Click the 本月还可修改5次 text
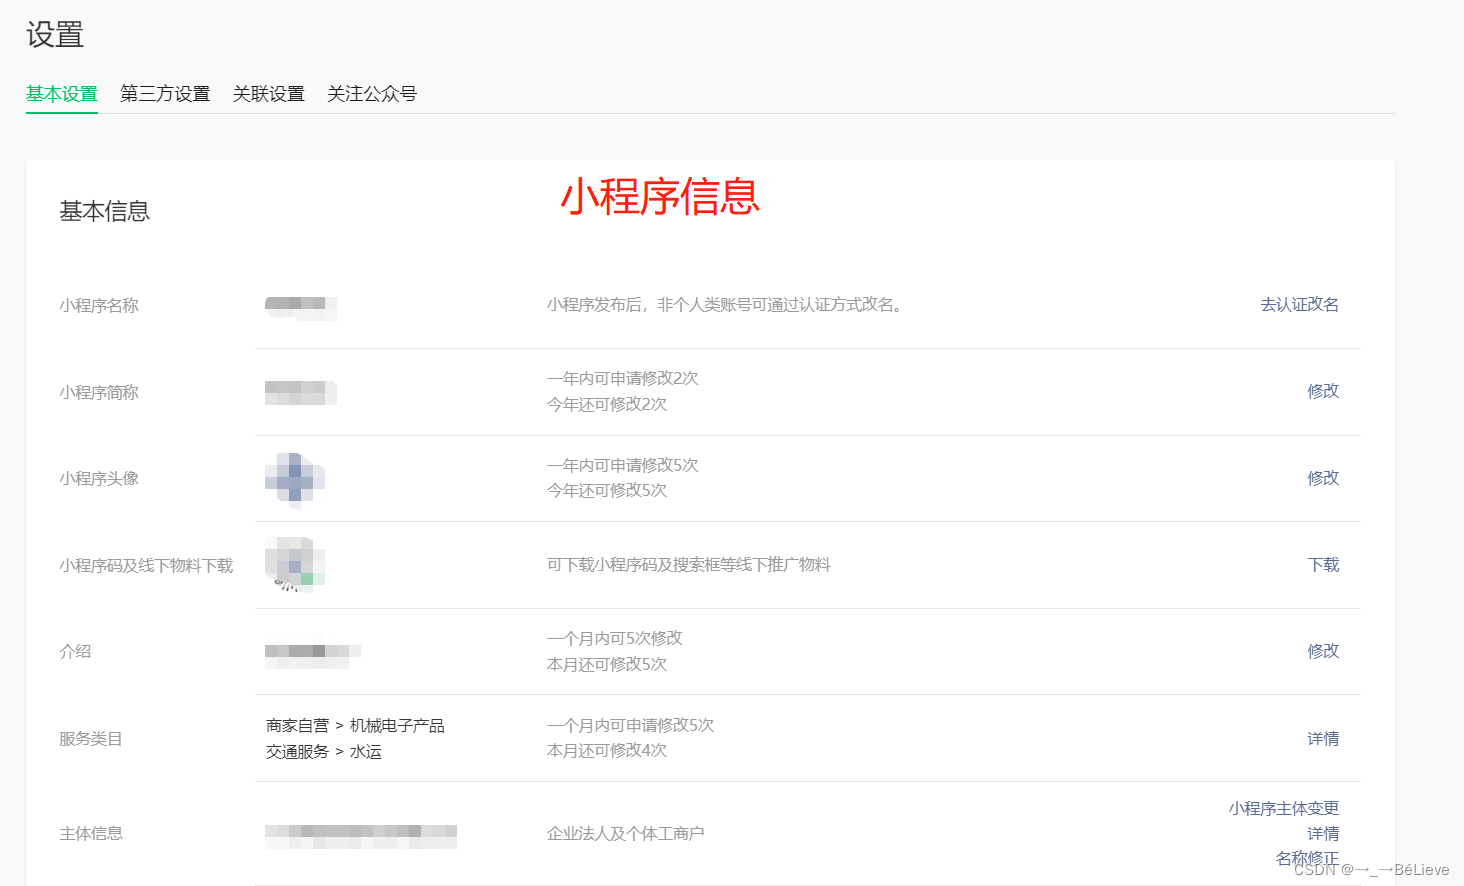The image size is (1464, 886). pos(607,665)
